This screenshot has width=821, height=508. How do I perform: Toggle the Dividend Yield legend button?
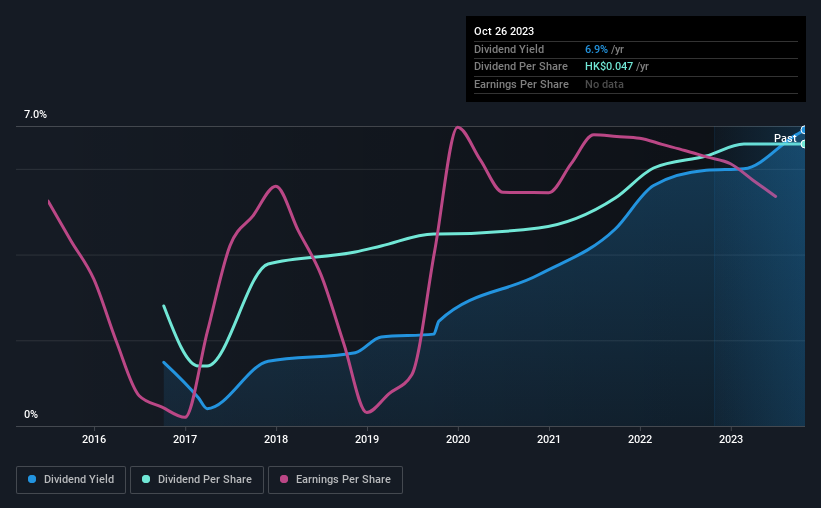(71, 480)
